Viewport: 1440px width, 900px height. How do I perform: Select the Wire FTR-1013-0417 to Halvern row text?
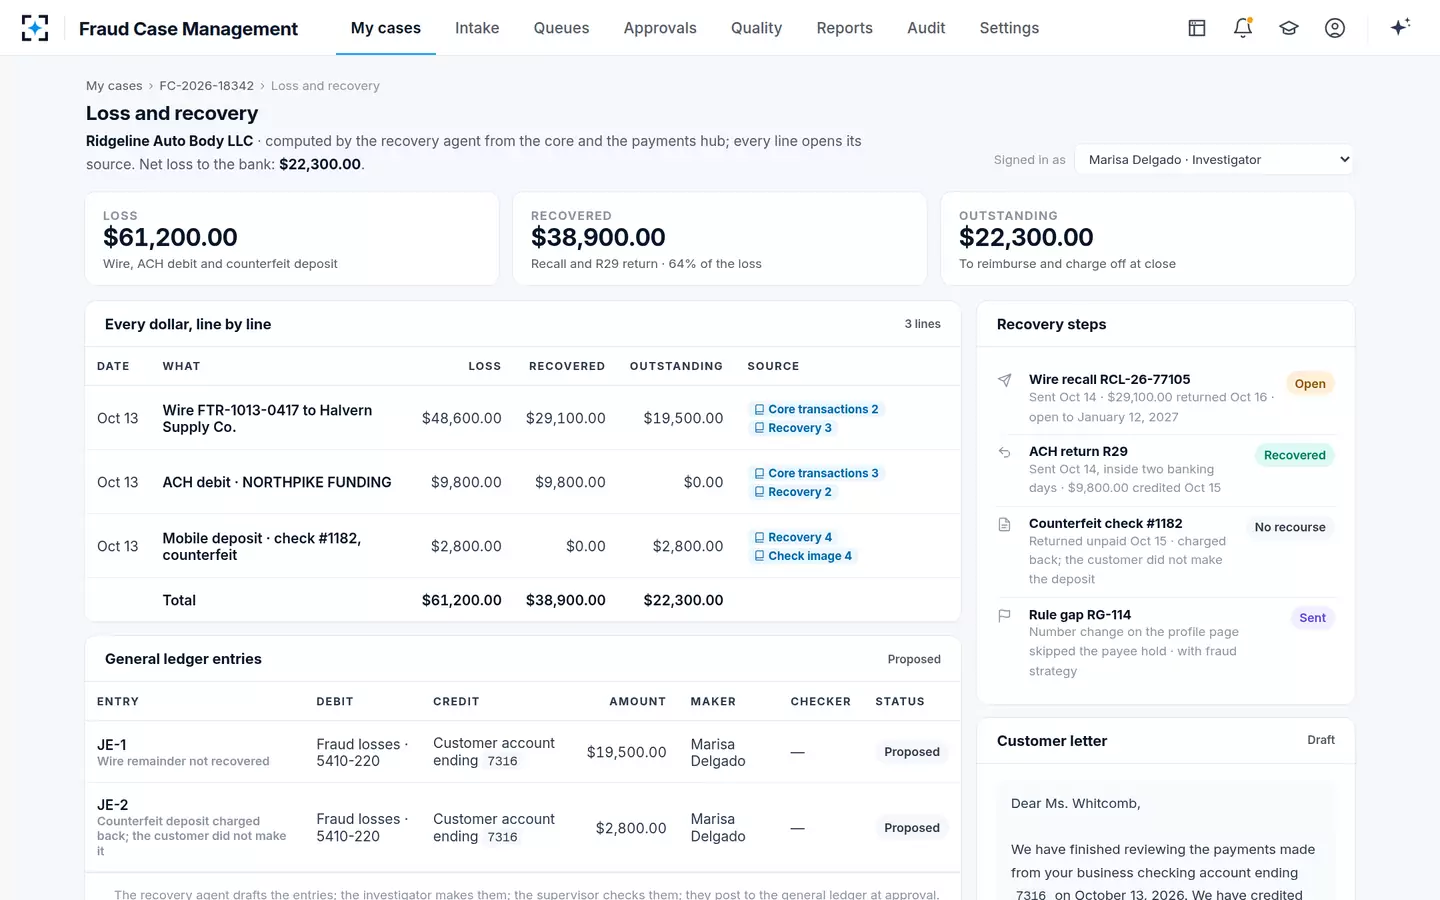click(x=267, y=418)
